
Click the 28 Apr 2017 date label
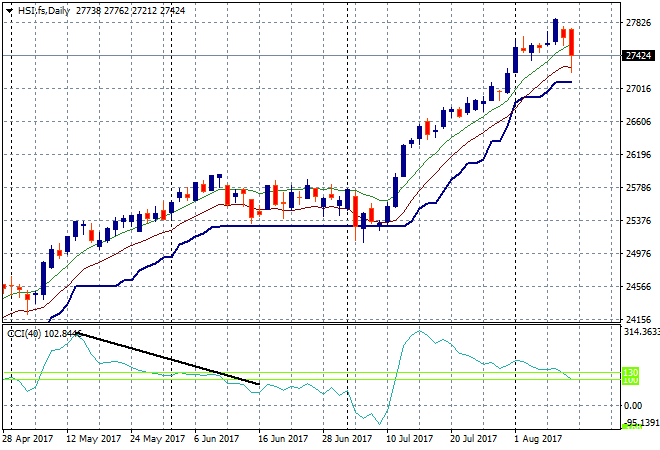[29, 438]
